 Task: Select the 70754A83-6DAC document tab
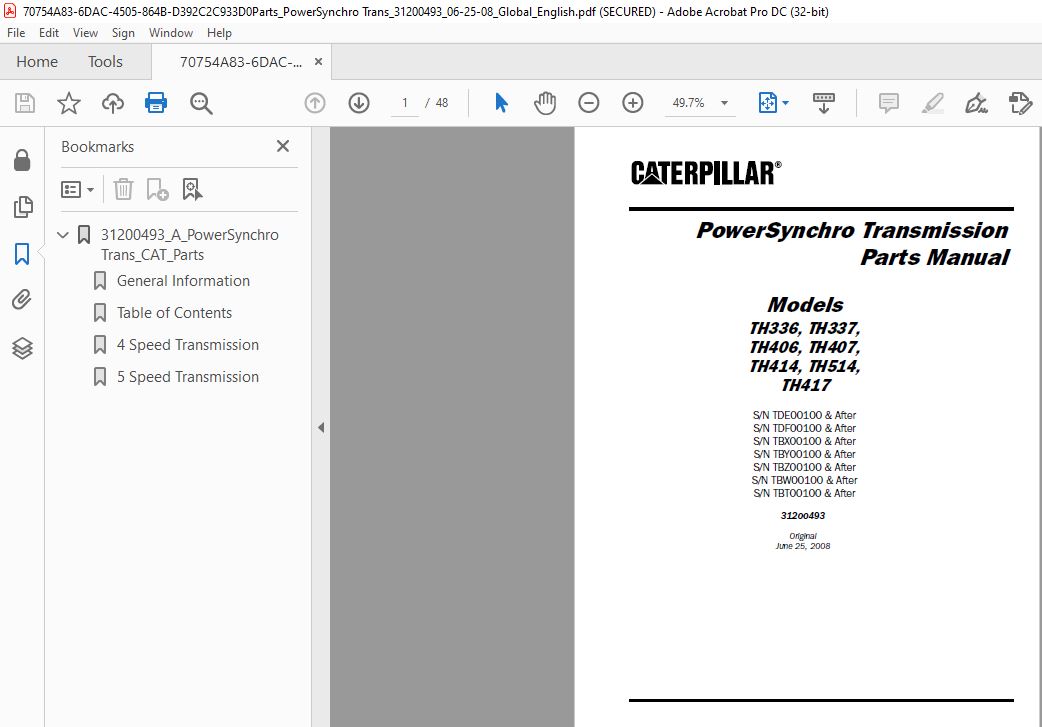coord(241,62)
